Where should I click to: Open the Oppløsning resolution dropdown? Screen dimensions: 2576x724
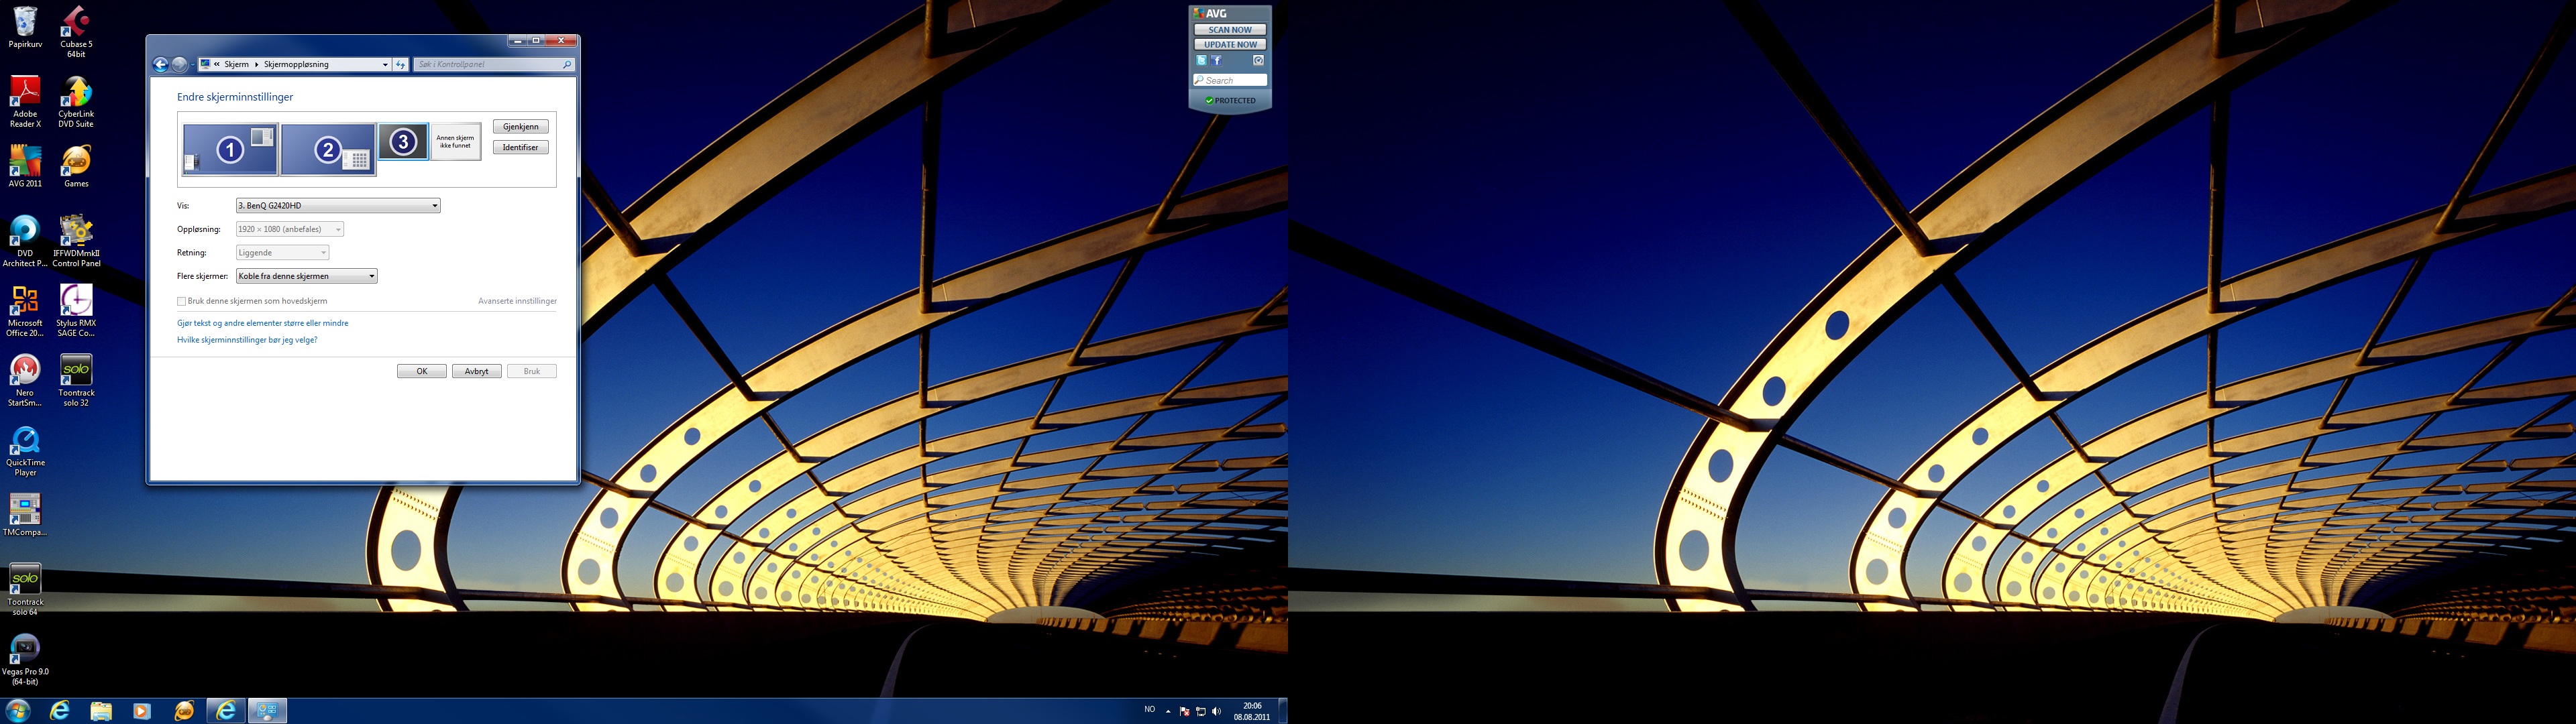289,229
